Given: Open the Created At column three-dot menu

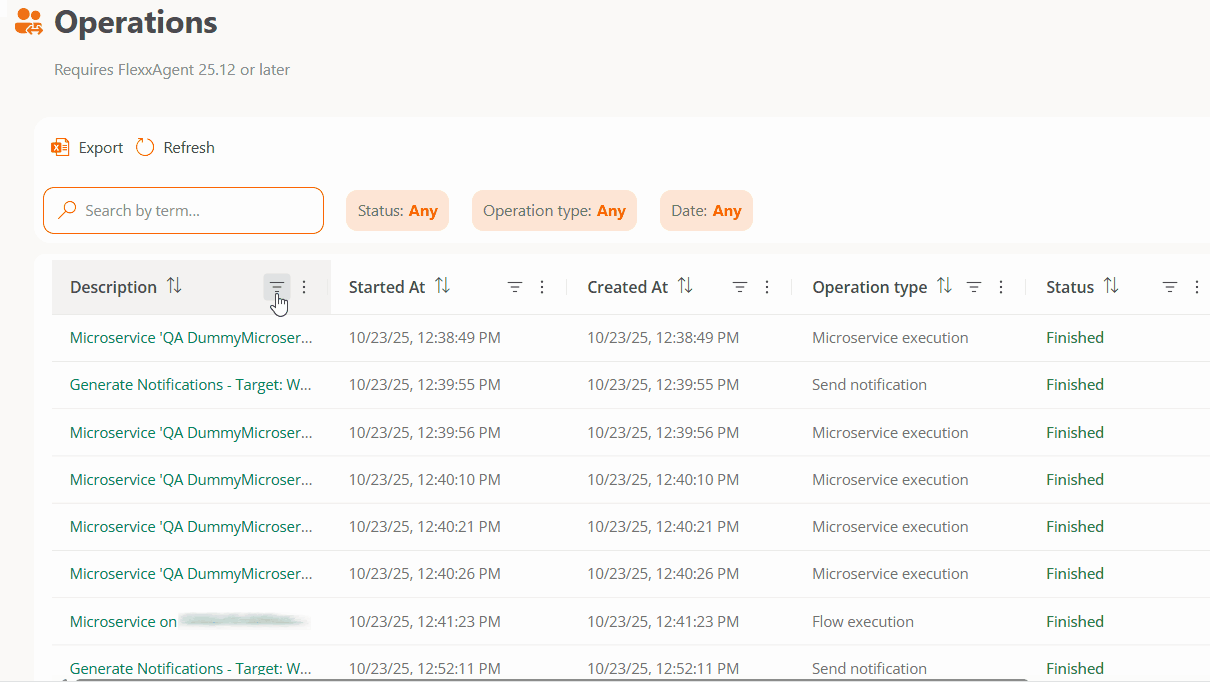Looking at the screenshot, I should (x=767, y=287).
